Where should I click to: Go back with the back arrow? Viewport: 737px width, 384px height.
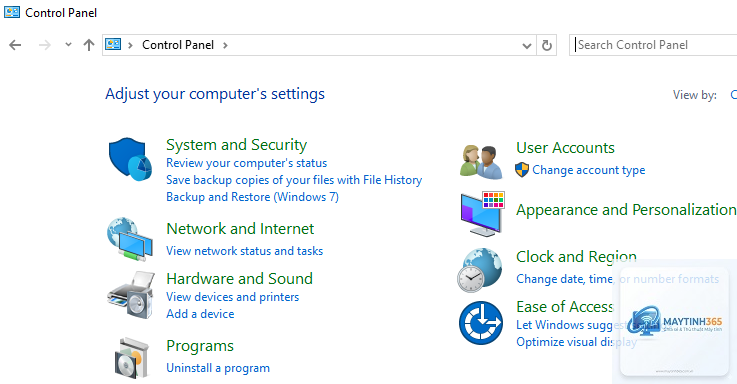pos(15,45)
